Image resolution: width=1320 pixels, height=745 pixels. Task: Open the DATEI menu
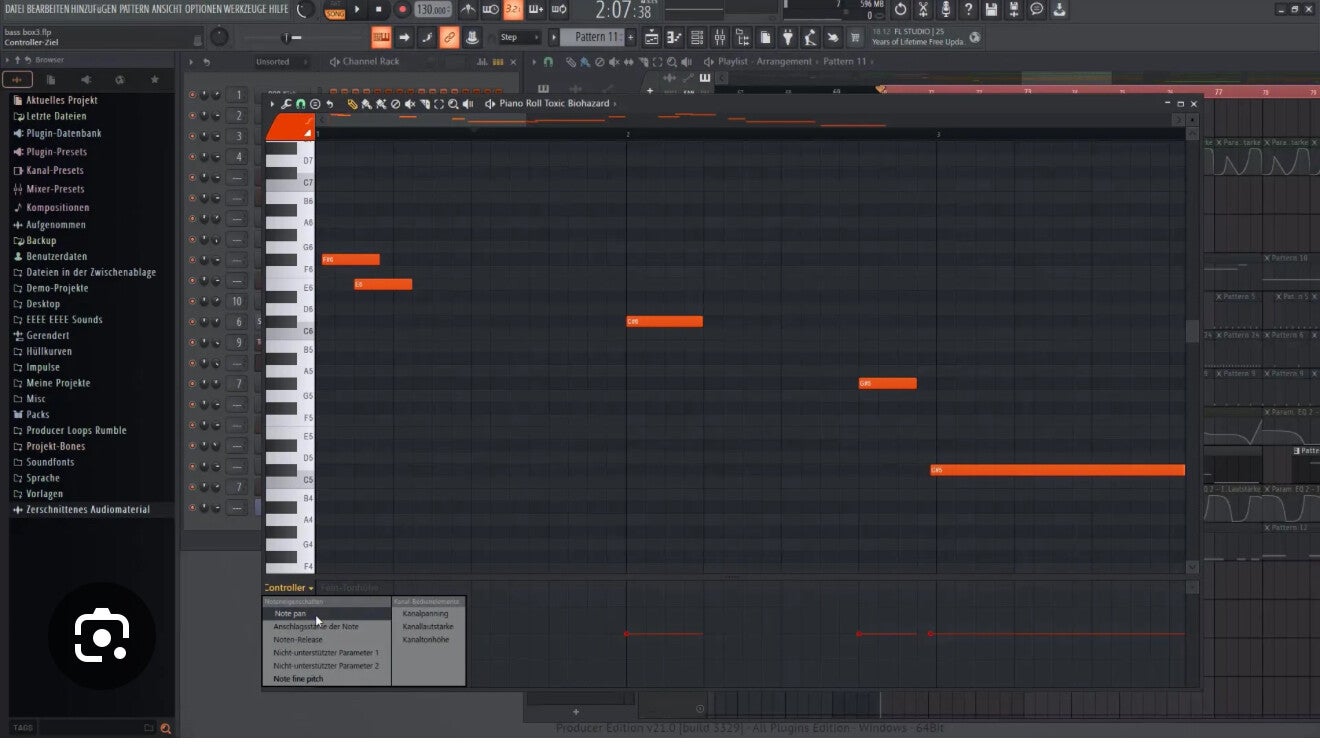pyautogui.click(x=14, y=9)
